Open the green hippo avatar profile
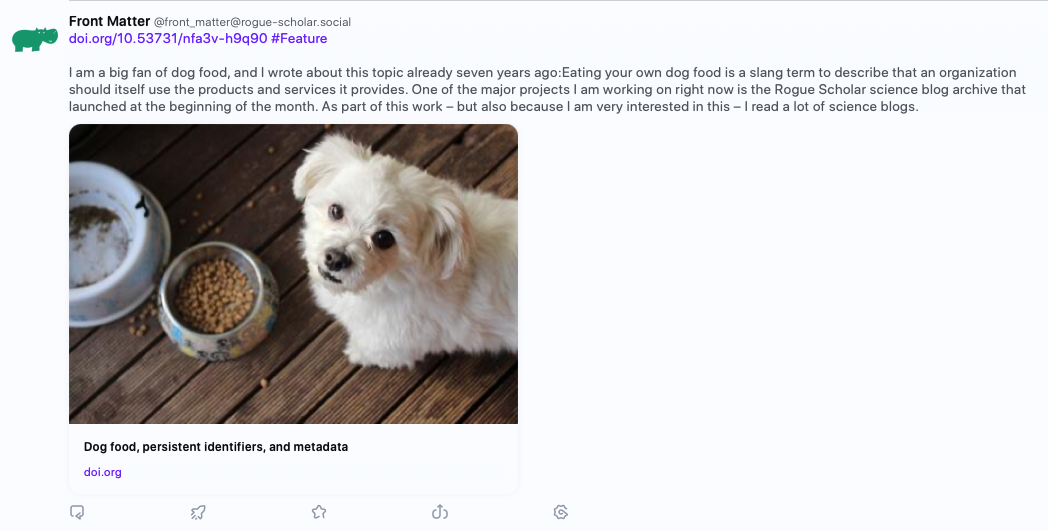Viewport: 1048px width, 531px height. pos(35,39)
